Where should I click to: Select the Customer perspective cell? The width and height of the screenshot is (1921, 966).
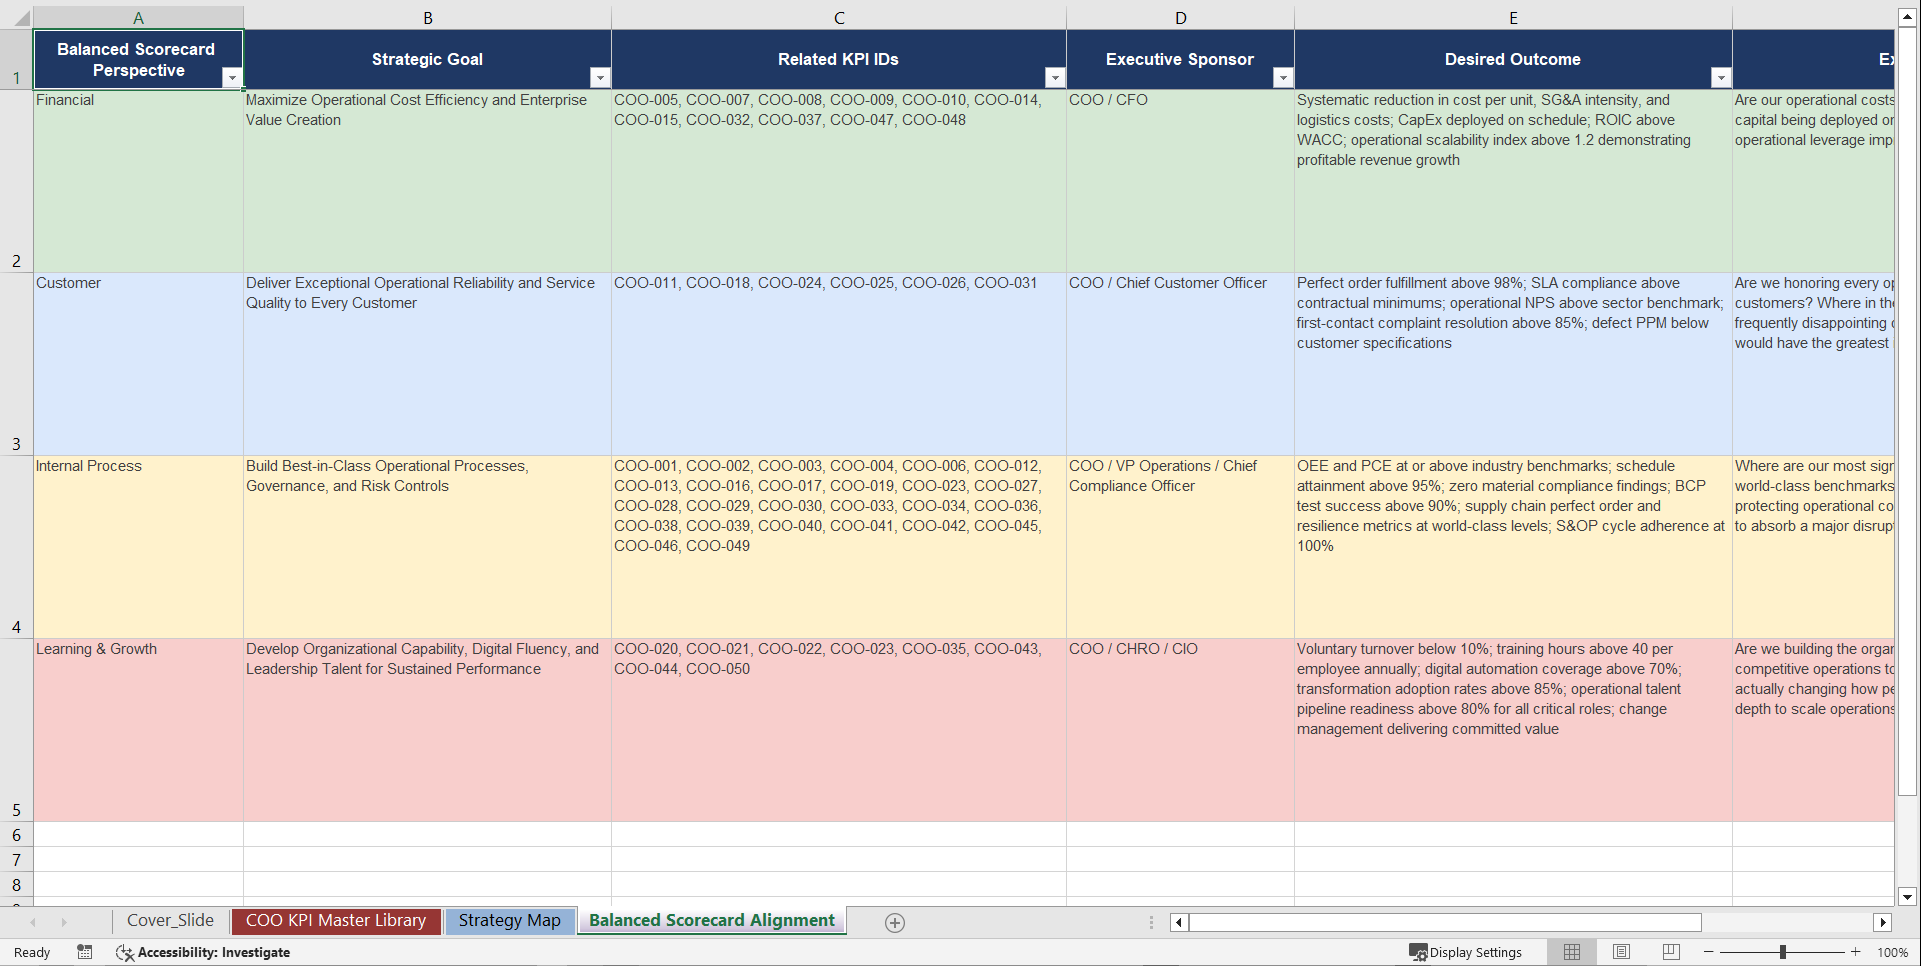(138, 364)
